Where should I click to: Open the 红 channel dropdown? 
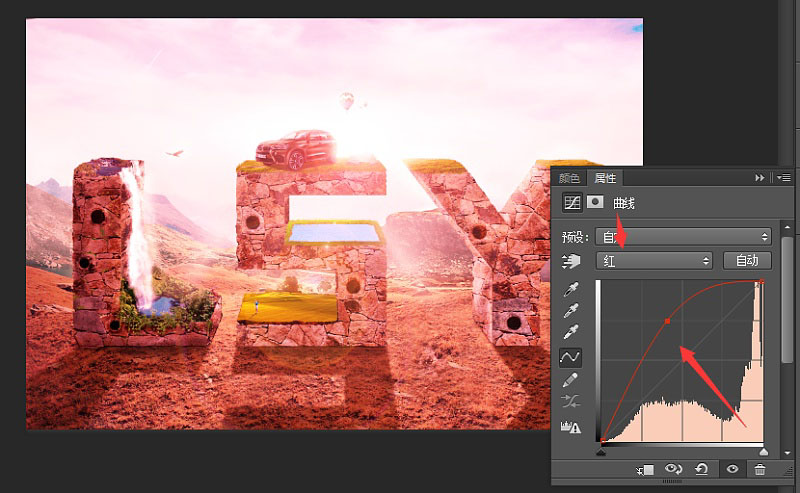(x=654, y=261)
